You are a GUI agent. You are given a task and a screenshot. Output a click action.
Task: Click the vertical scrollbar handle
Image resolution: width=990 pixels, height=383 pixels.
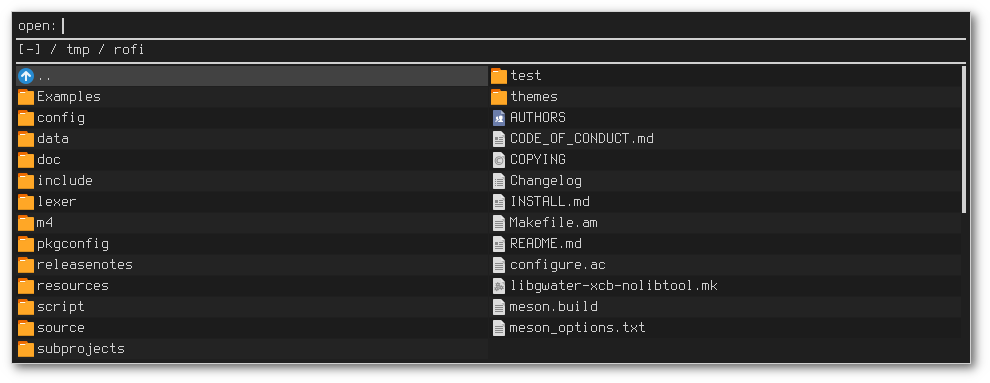tap(963, 139)
